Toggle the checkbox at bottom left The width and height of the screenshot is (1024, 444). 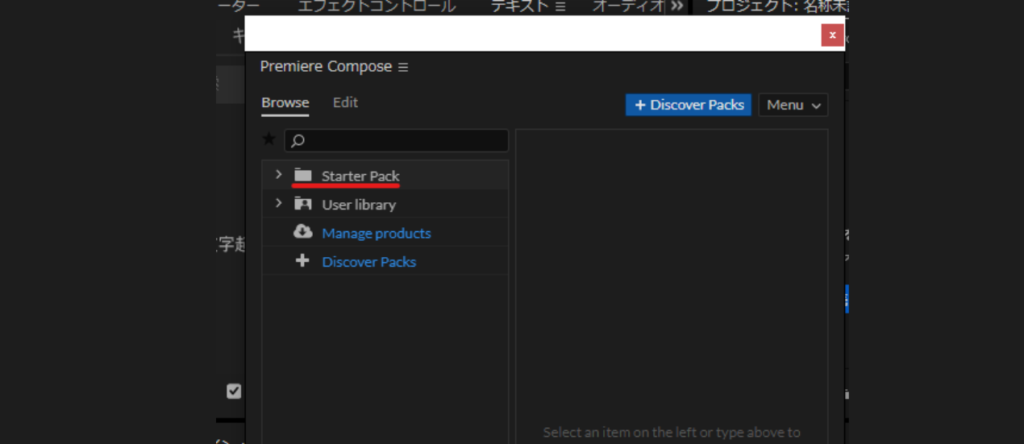click(x=234, y=391)
